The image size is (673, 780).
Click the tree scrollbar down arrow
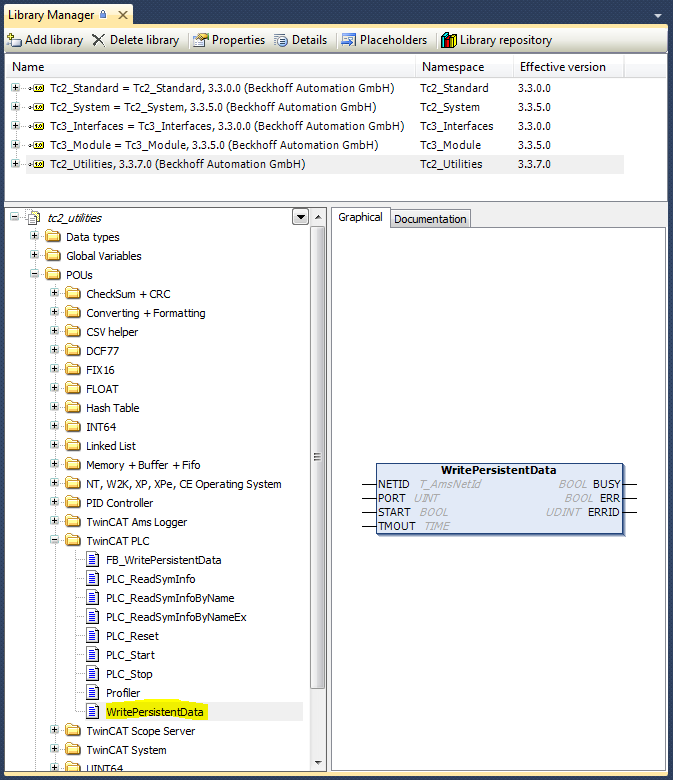tap(318, 762)
